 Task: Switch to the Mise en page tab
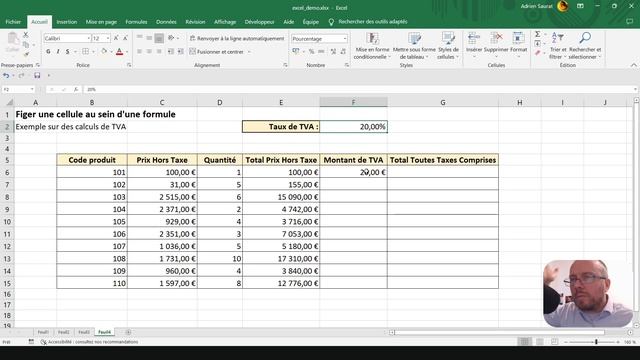pos(101,22)
